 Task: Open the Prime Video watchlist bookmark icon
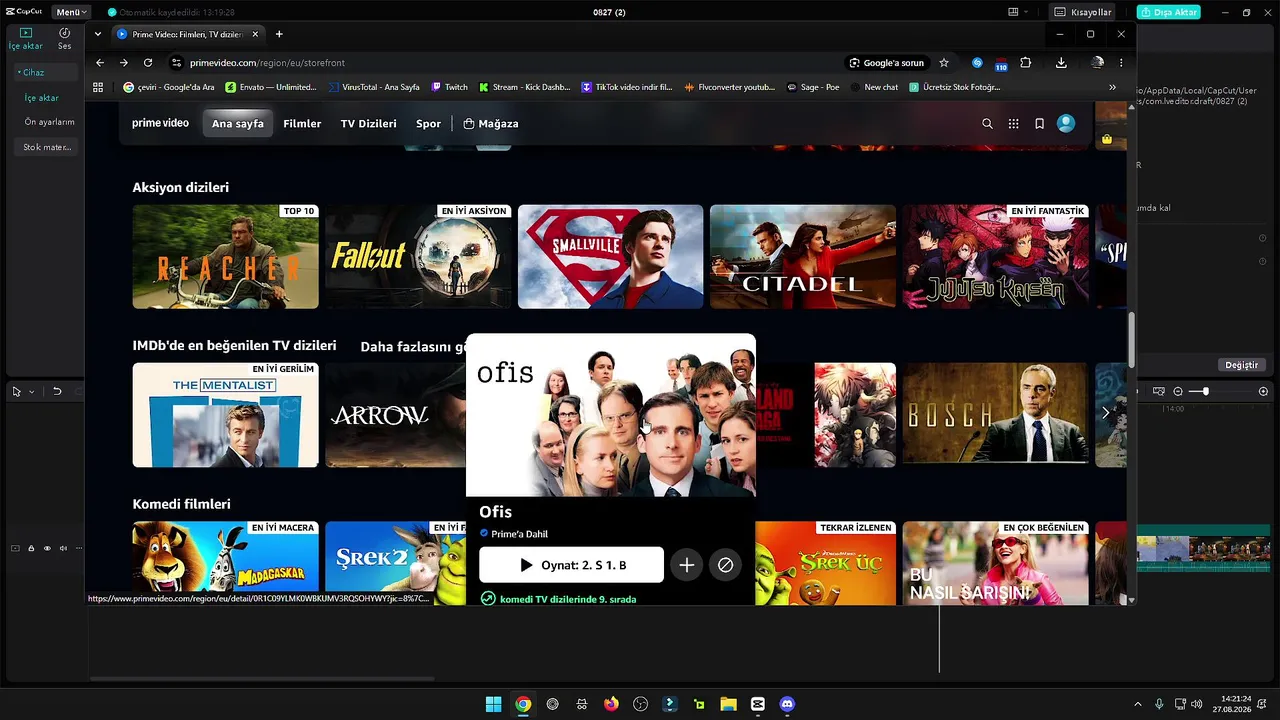[1040, 124]
